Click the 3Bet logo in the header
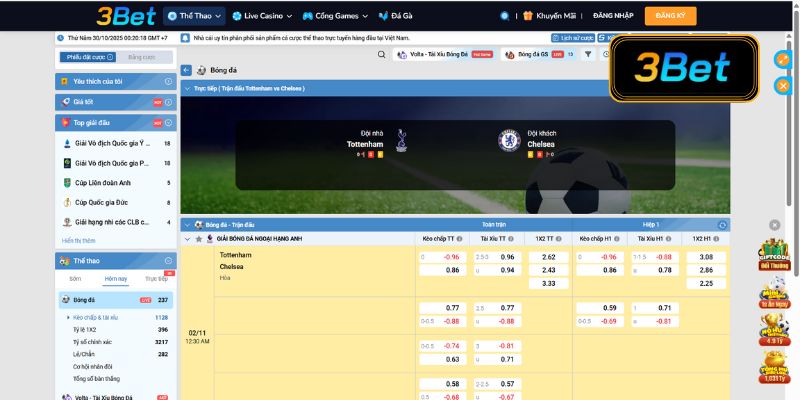The width and height of the screenshot is (800, 400). tap(126, 16)
